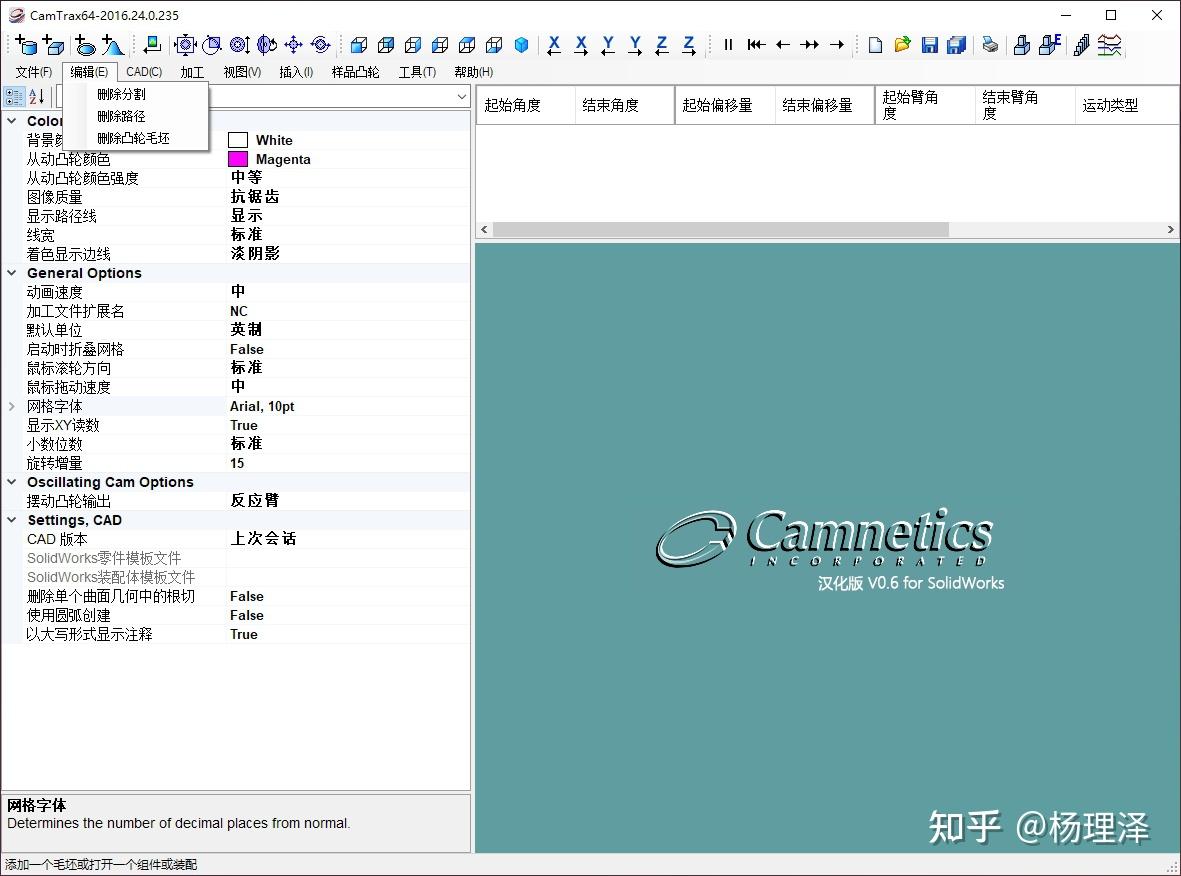
Task: Click the Y left arrow icon
Action: (x=608, y=45)
